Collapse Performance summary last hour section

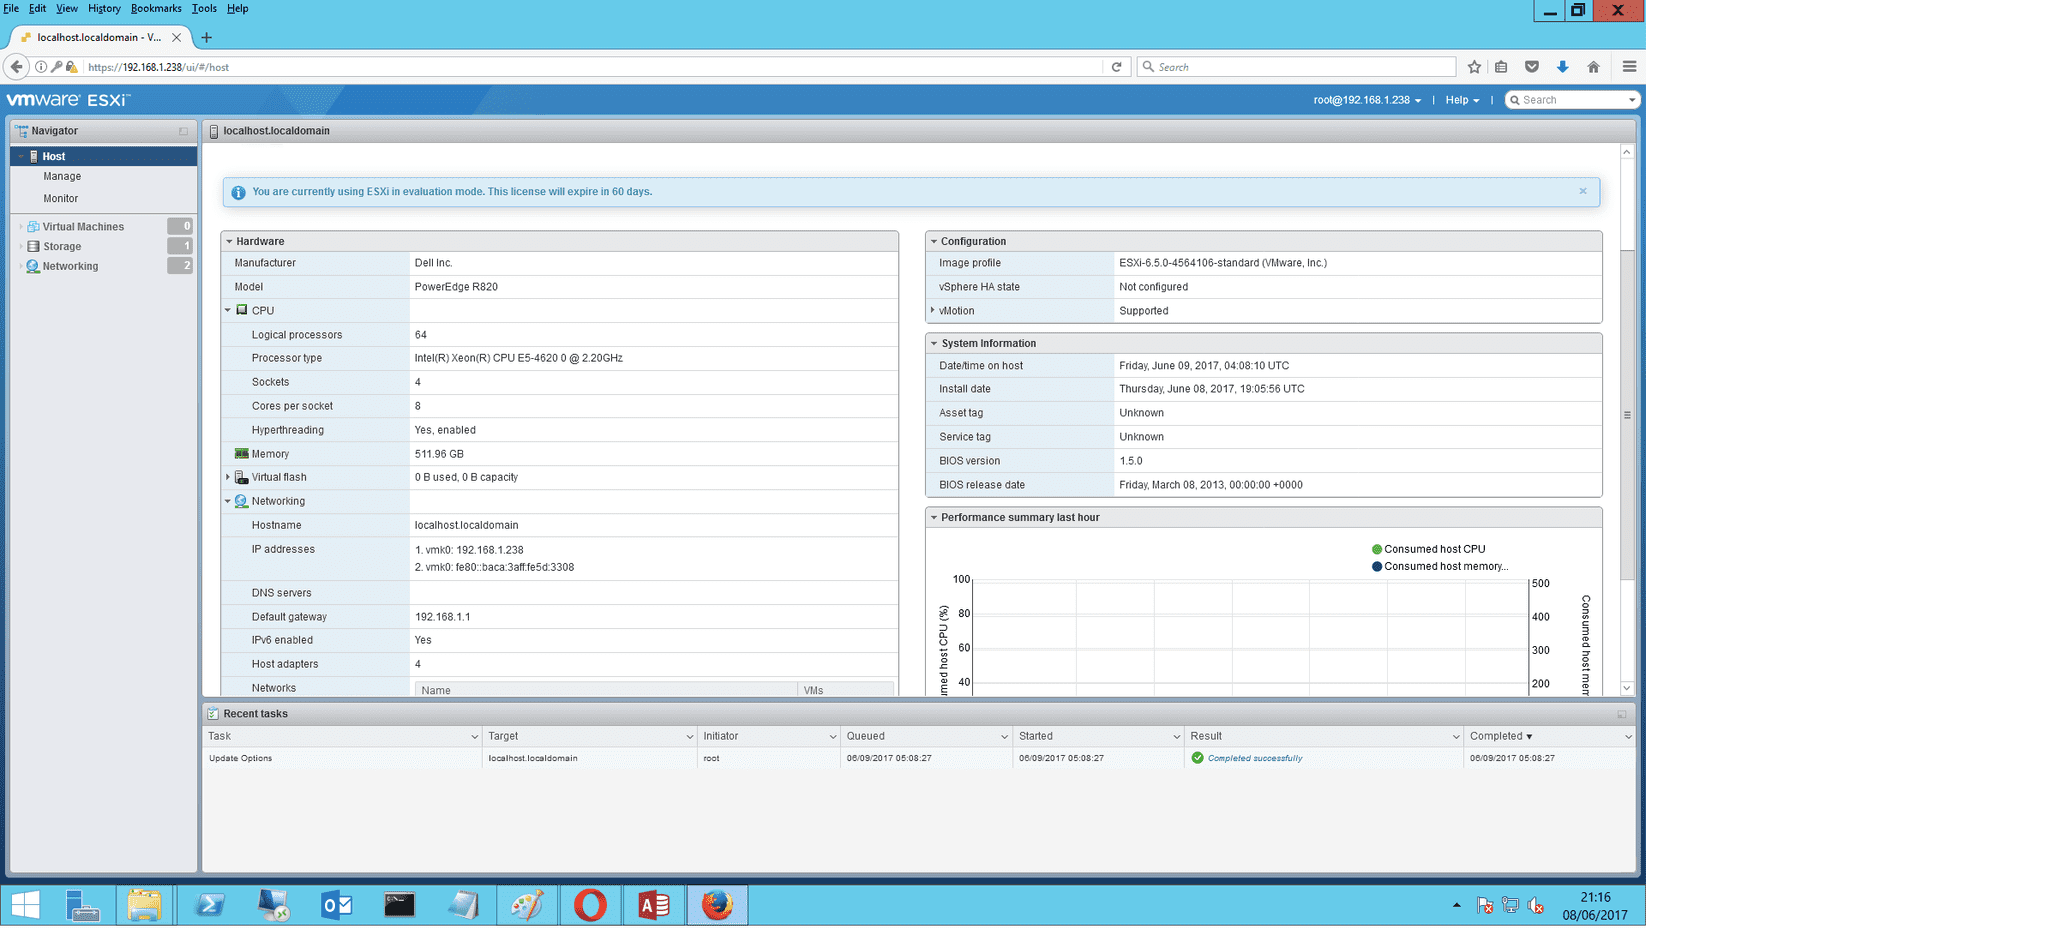tap(934, 517)
